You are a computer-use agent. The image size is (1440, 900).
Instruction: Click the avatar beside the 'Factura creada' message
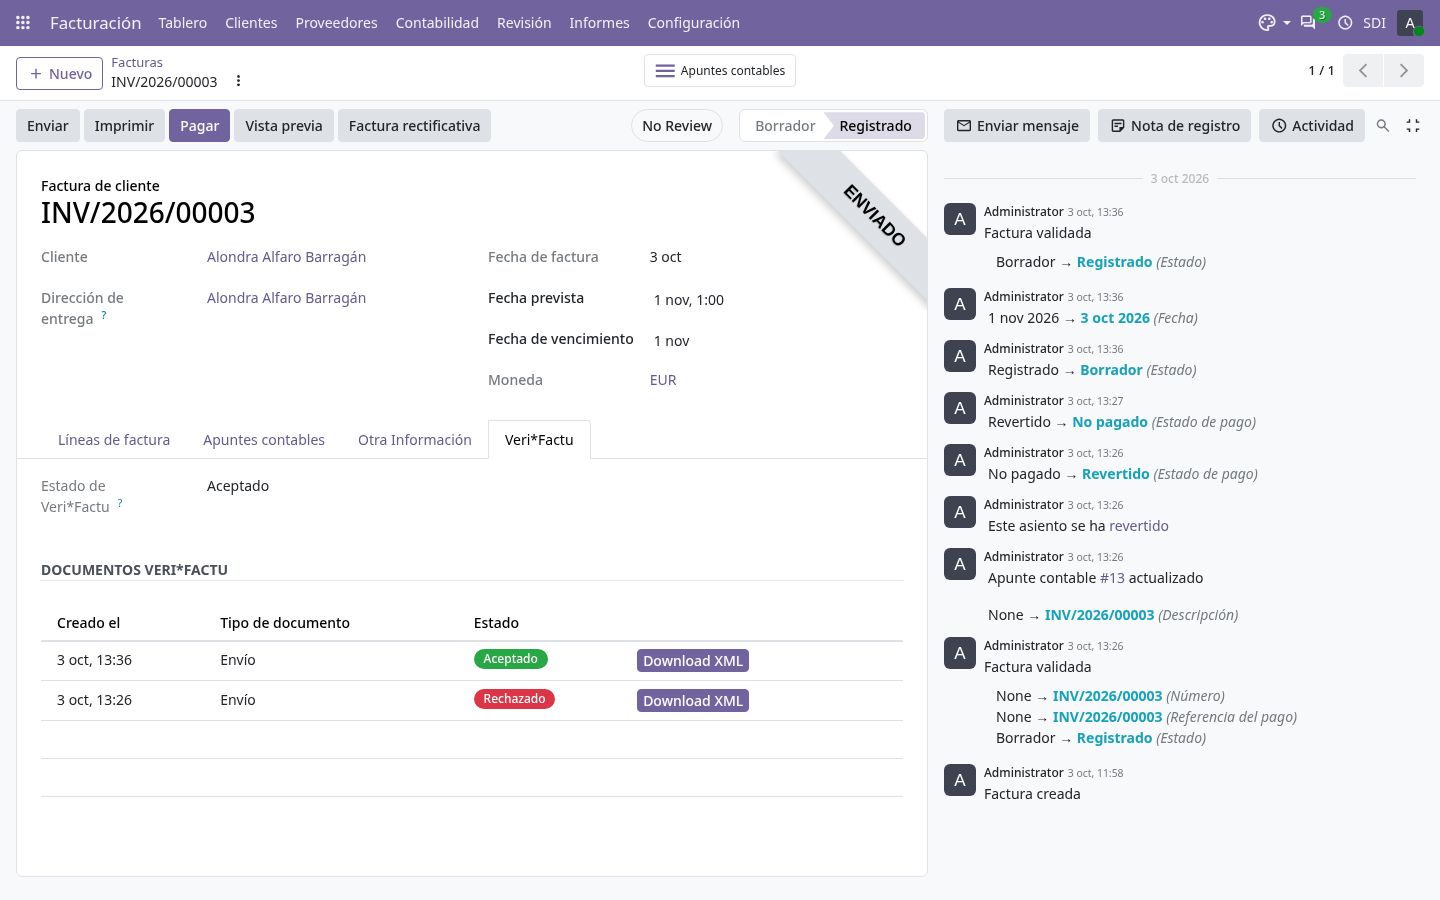click(960, 780)
